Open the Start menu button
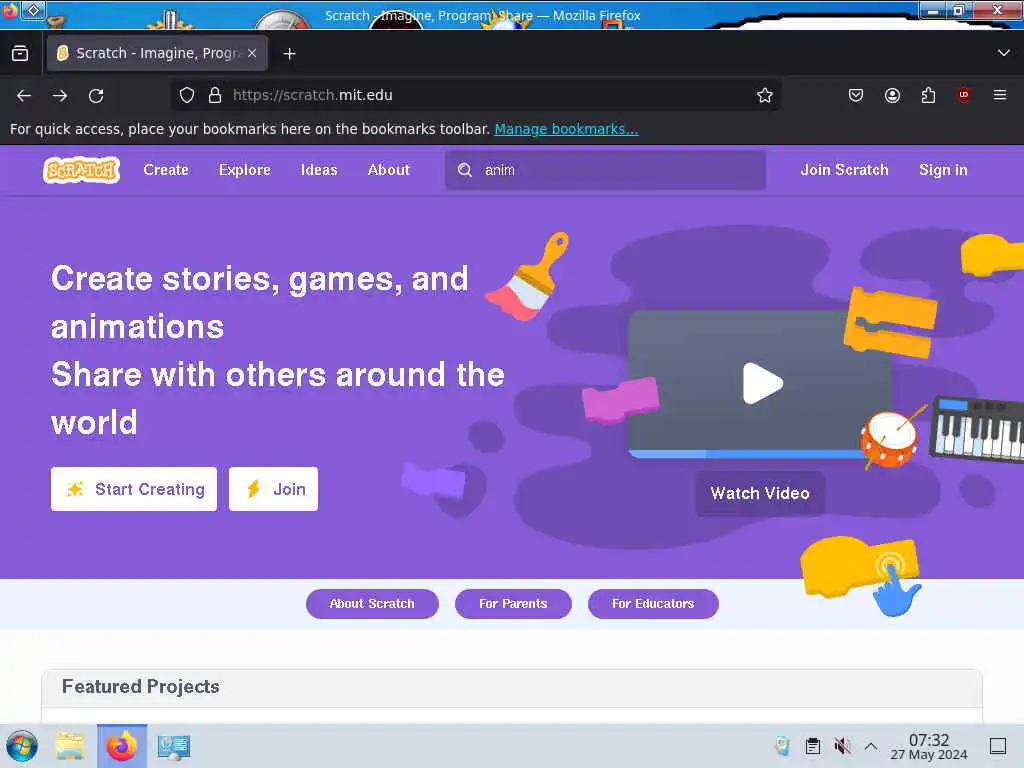Image resolution: width=1024 pixels, height=768 pixels. coord(22,746)
